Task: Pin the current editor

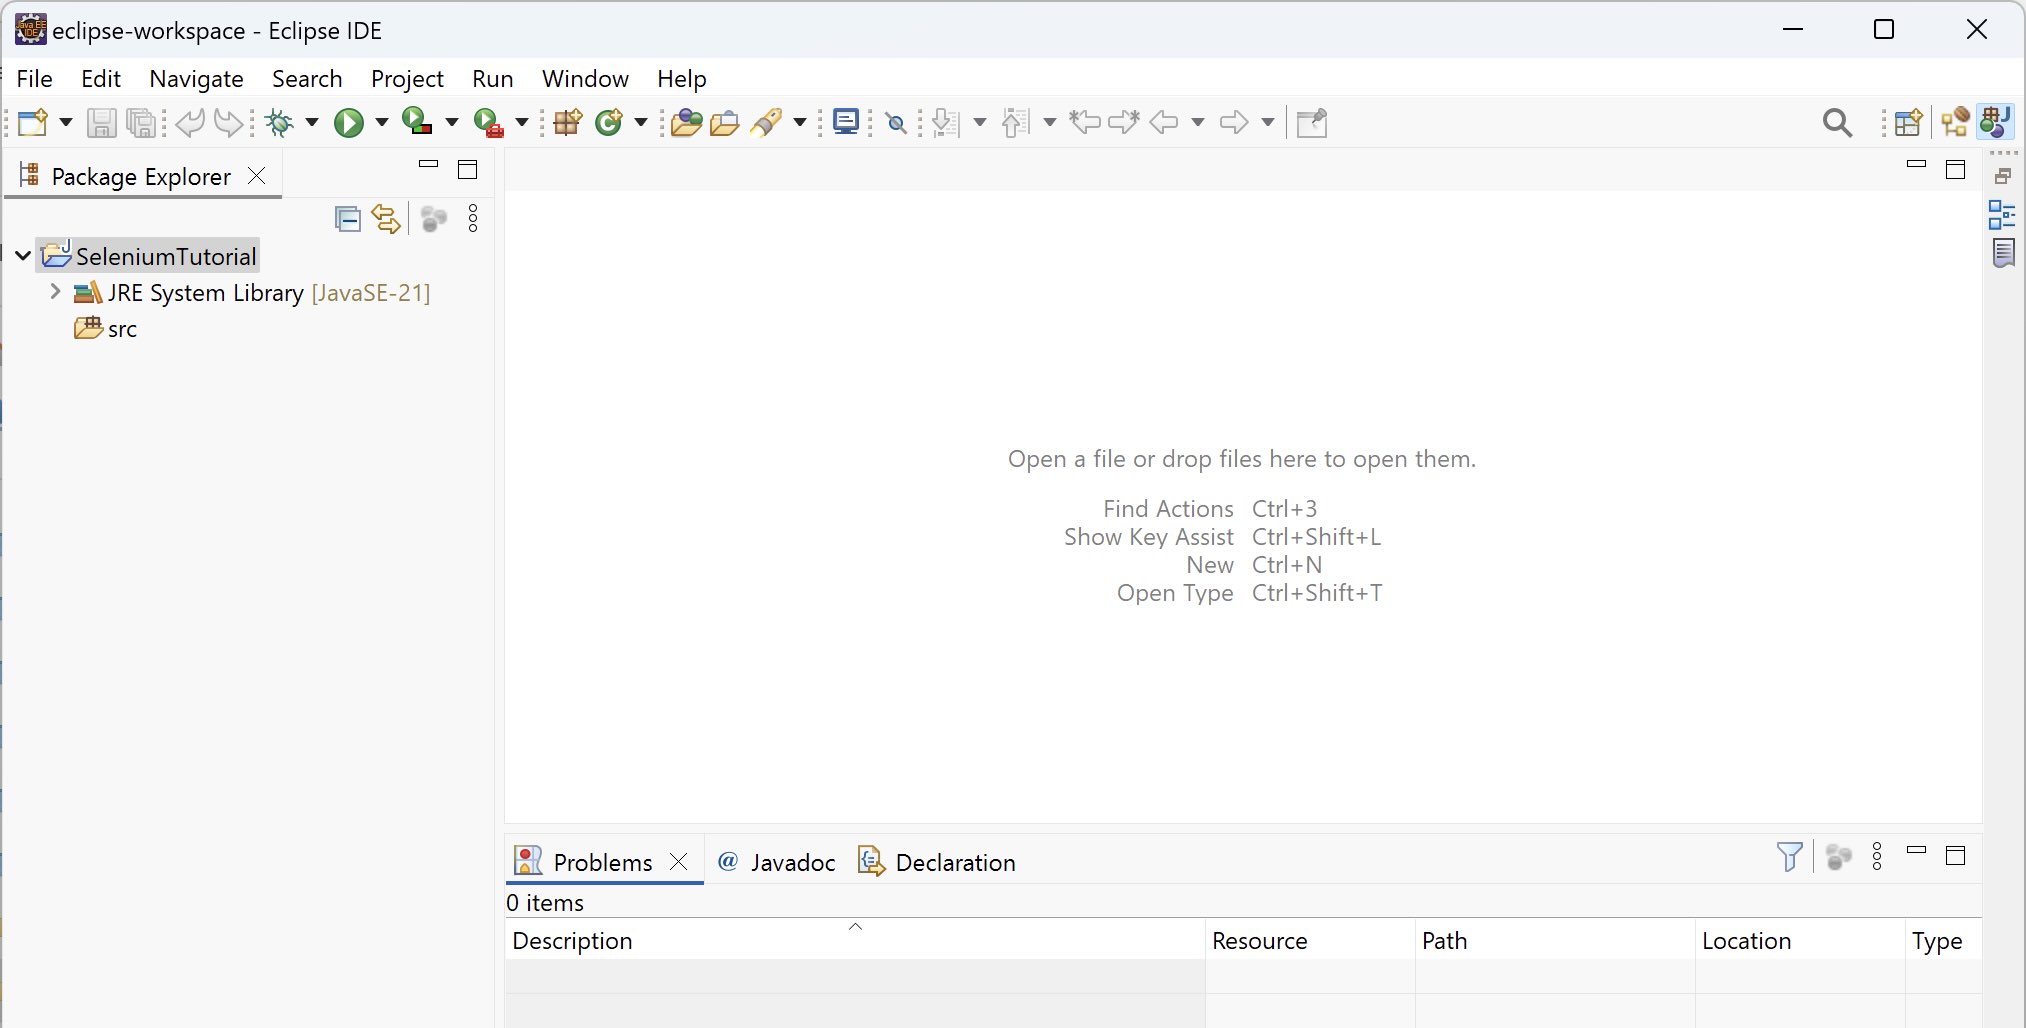Action: pos(1312,122)
